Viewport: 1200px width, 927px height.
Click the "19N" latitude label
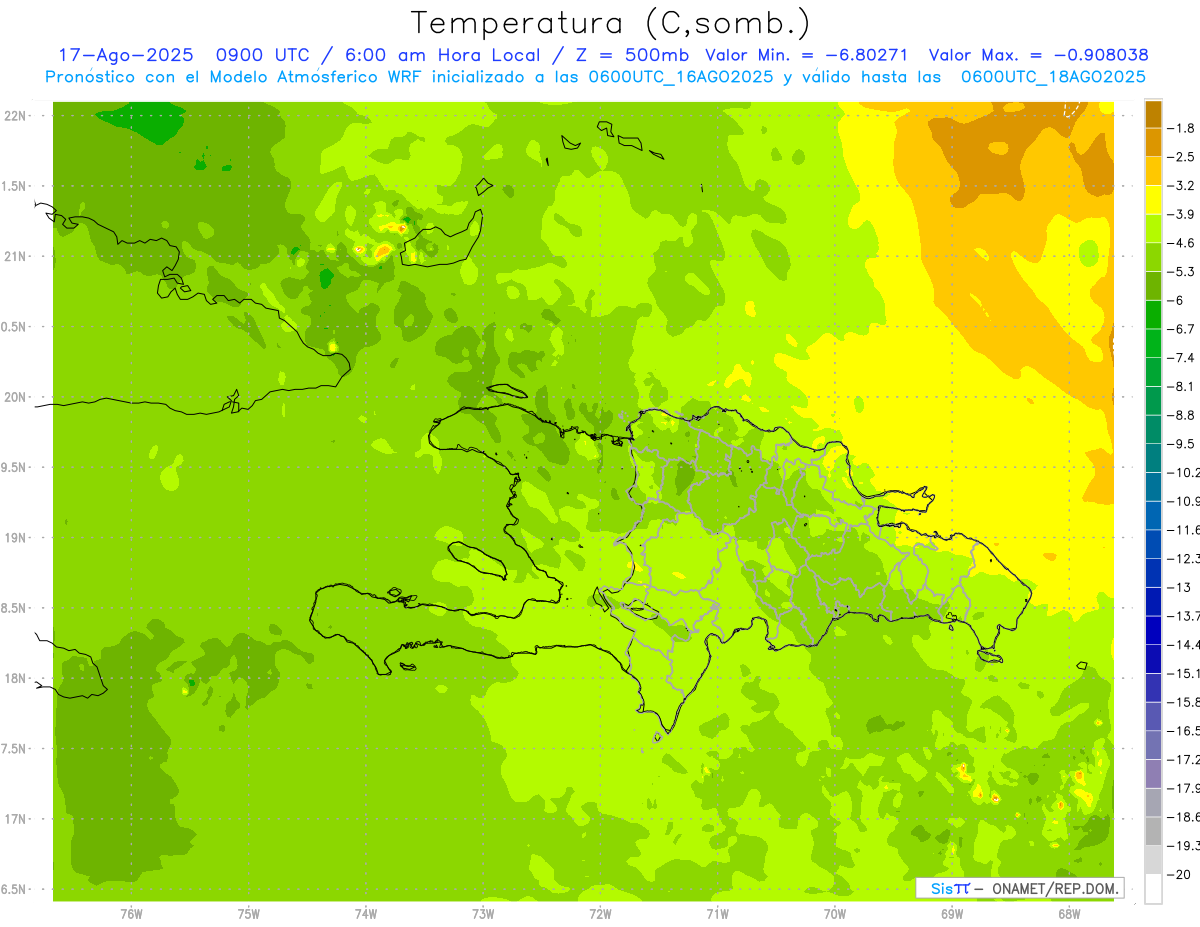tap(14, 538)
